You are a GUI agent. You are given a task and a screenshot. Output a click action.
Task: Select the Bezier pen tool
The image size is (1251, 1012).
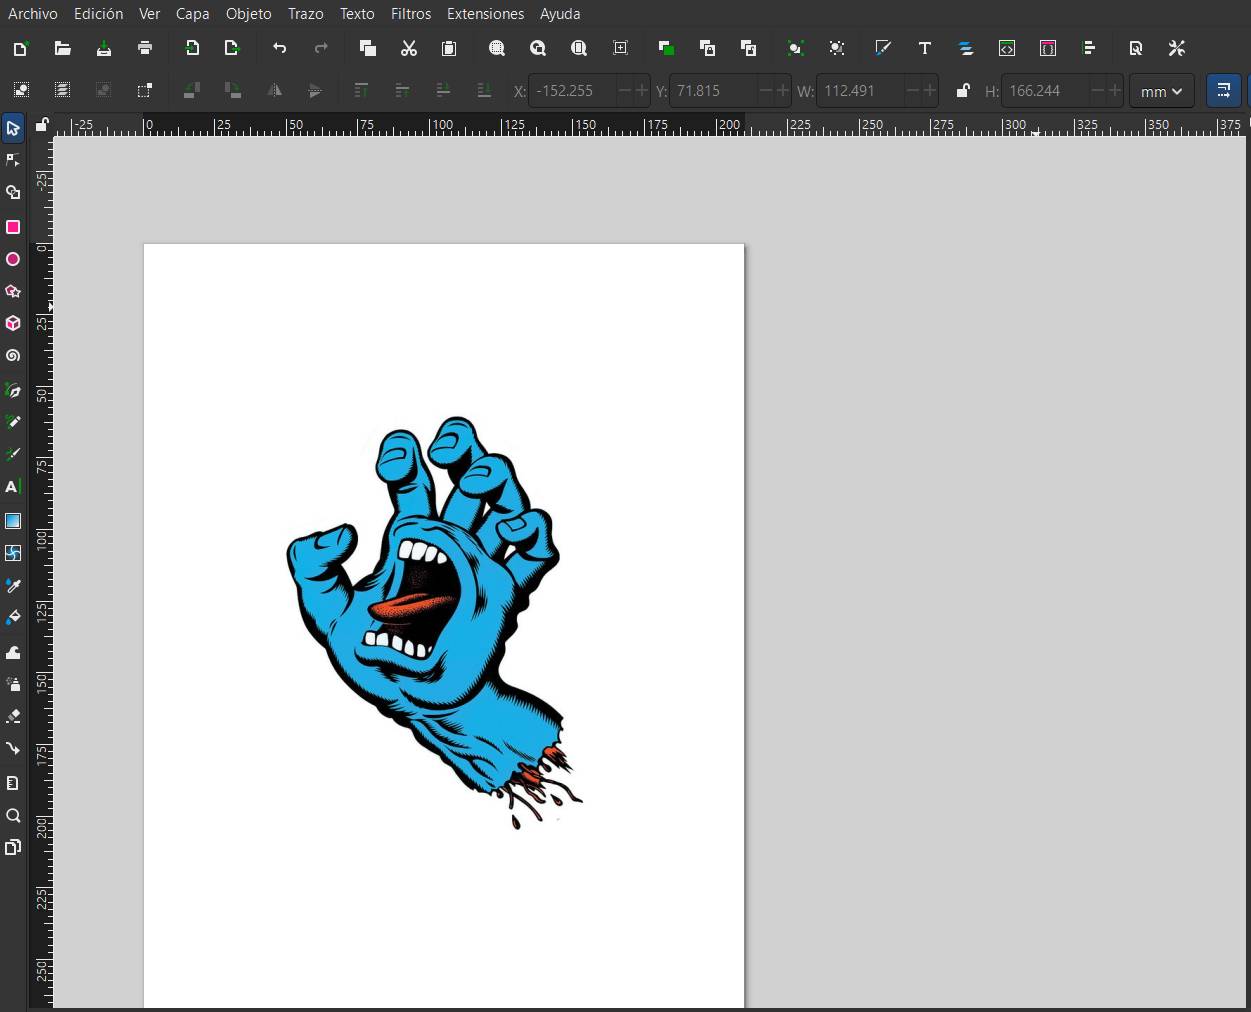pos(13,390)
